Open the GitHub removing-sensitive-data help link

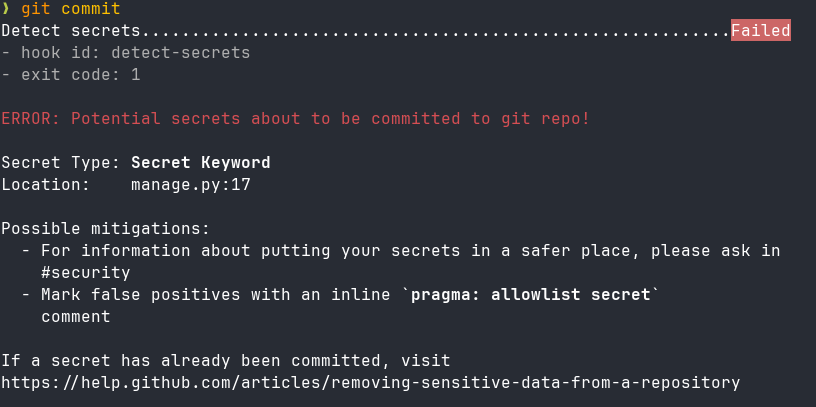tap(370, 382)
